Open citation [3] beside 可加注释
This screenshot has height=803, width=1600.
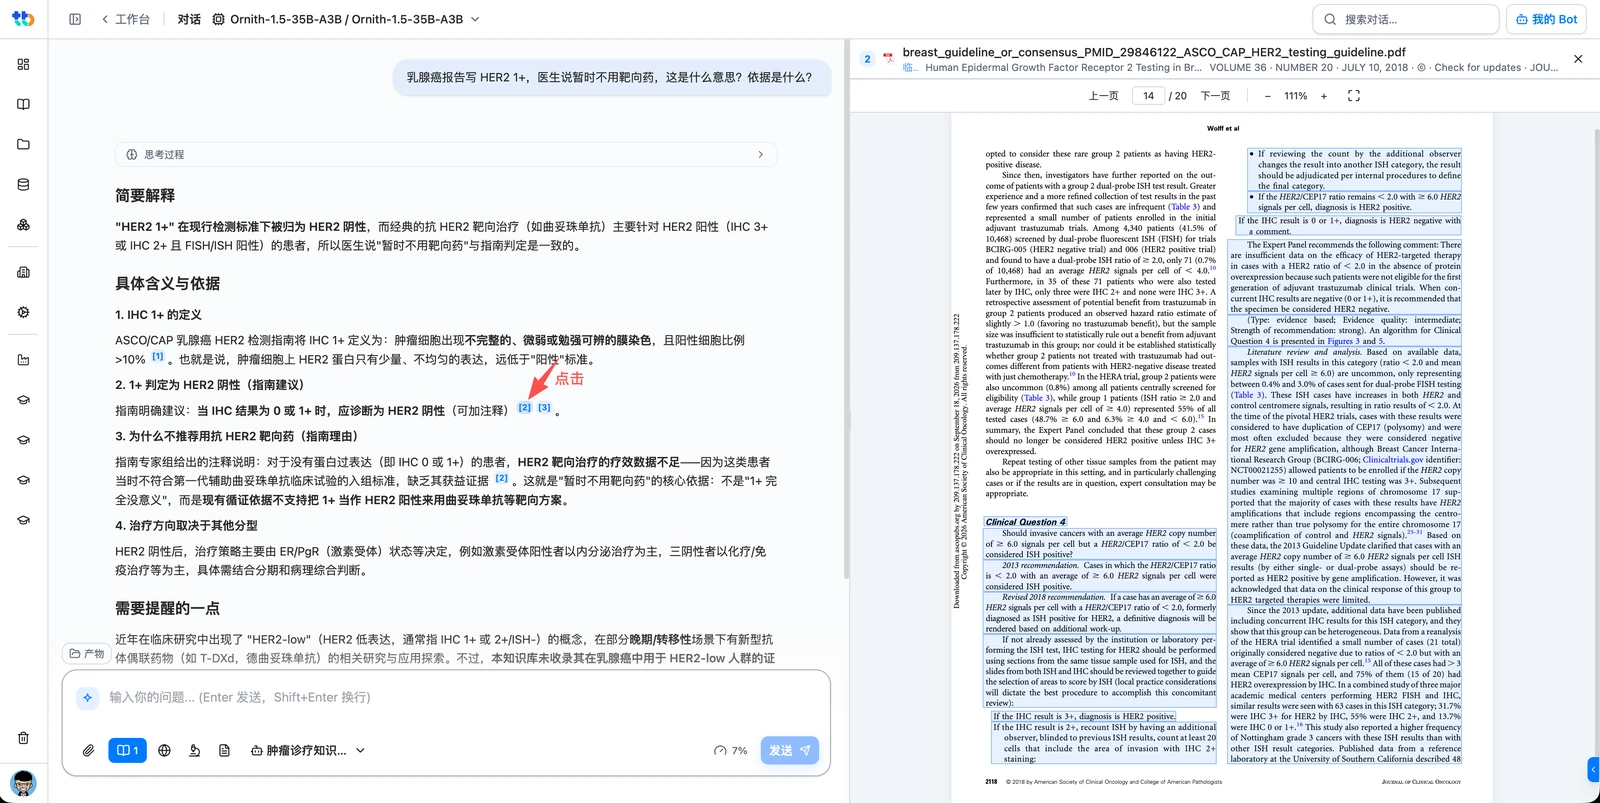(544, 408)
